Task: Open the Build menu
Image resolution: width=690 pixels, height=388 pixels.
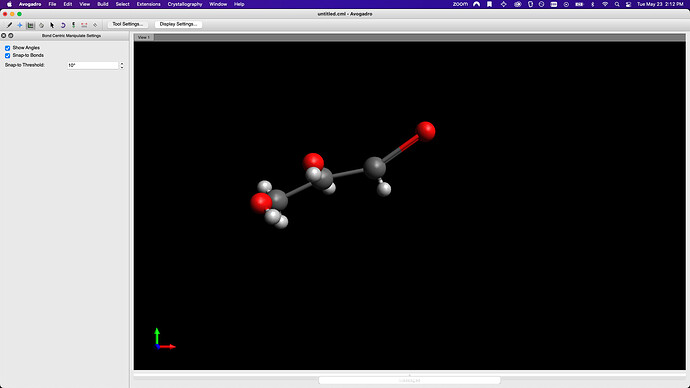Action: pos(103,4)
